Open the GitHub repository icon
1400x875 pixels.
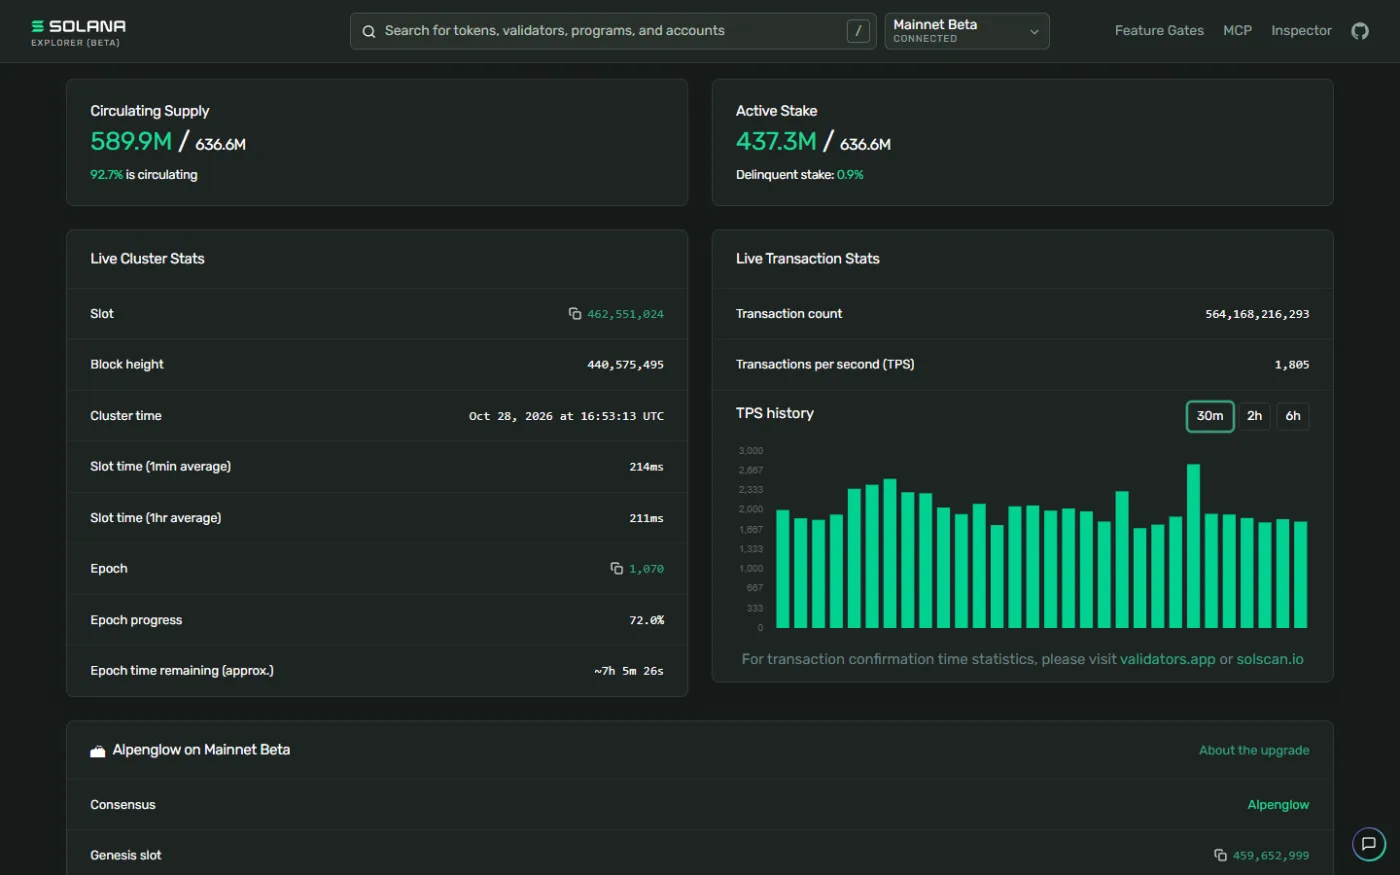point(1360,31)
